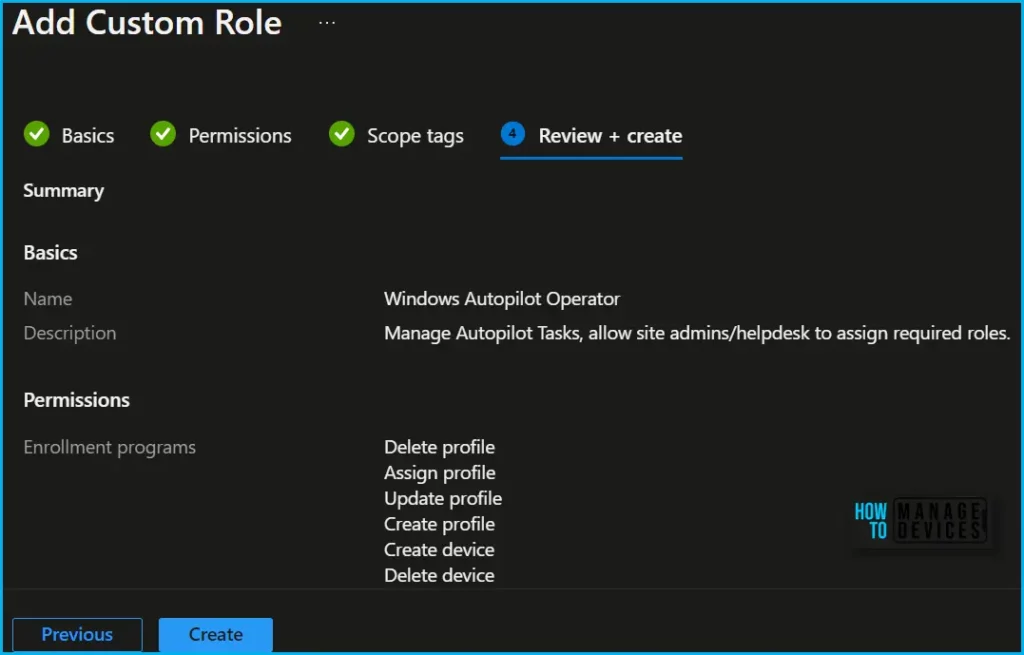
Task: Click the Previous button
Action: tap(77, 634)
